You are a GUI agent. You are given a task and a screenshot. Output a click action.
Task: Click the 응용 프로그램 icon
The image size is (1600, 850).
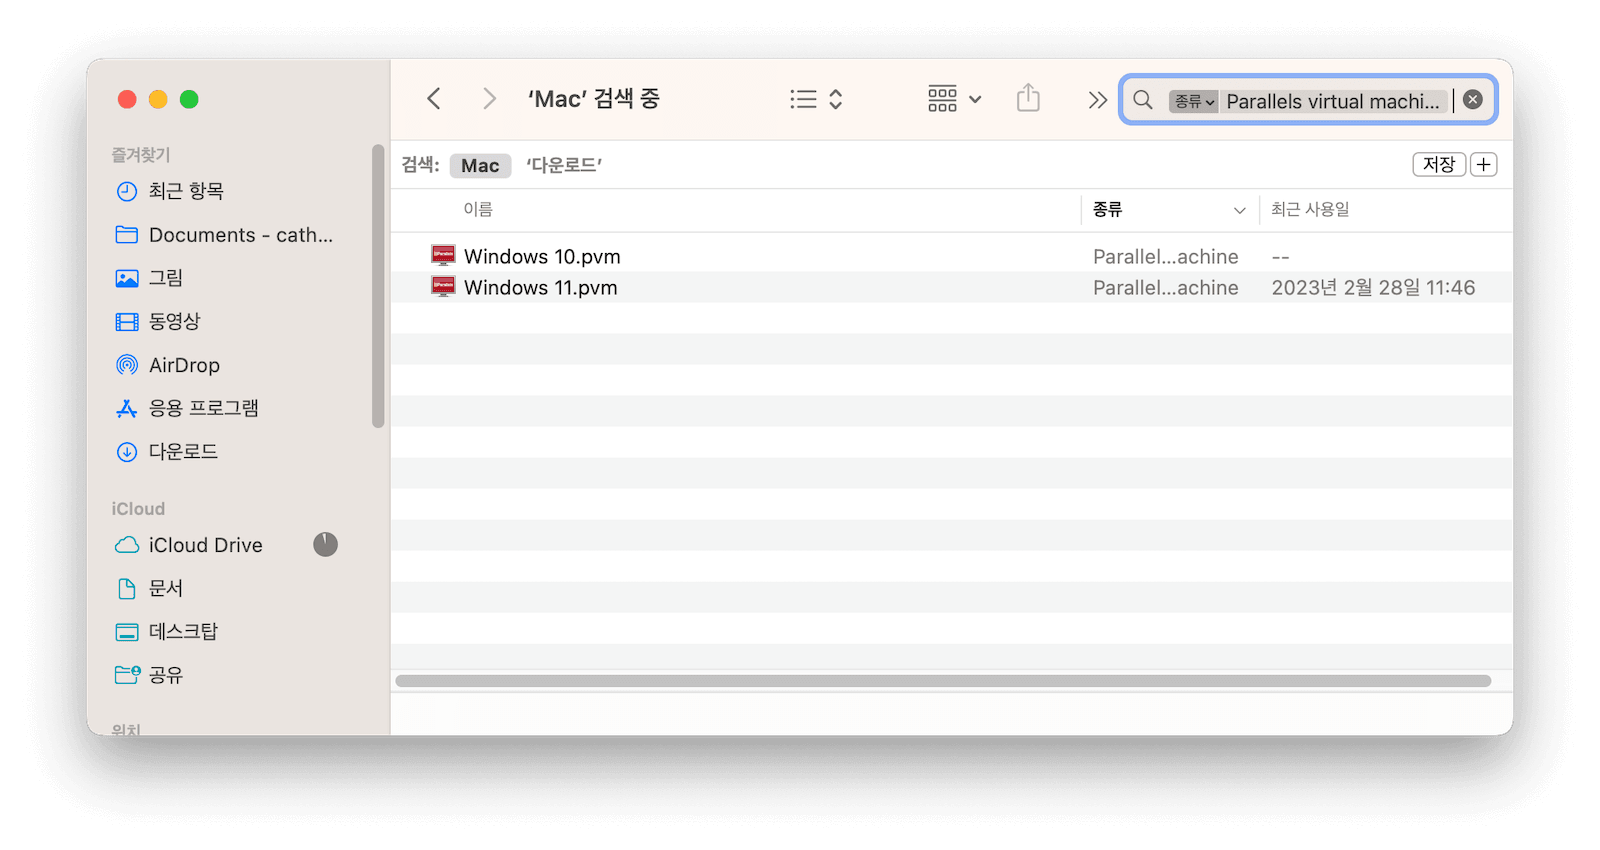tap(127, 408)
